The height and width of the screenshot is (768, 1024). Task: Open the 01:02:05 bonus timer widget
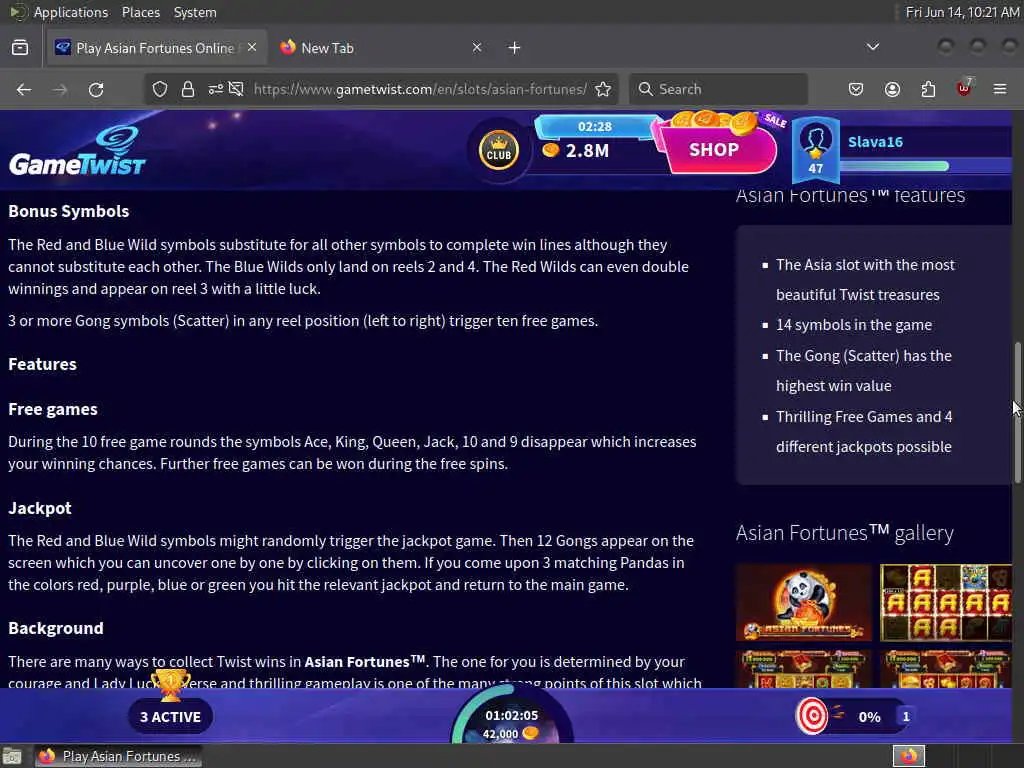click(x=511, y=717)
